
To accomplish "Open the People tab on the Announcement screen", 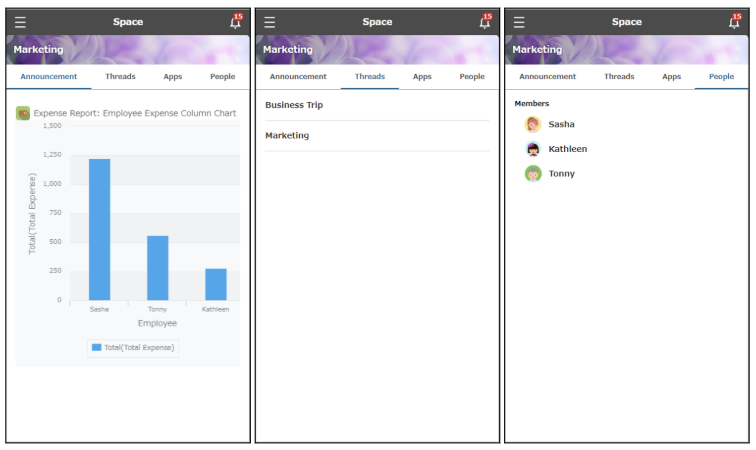I will coord(222,77).
